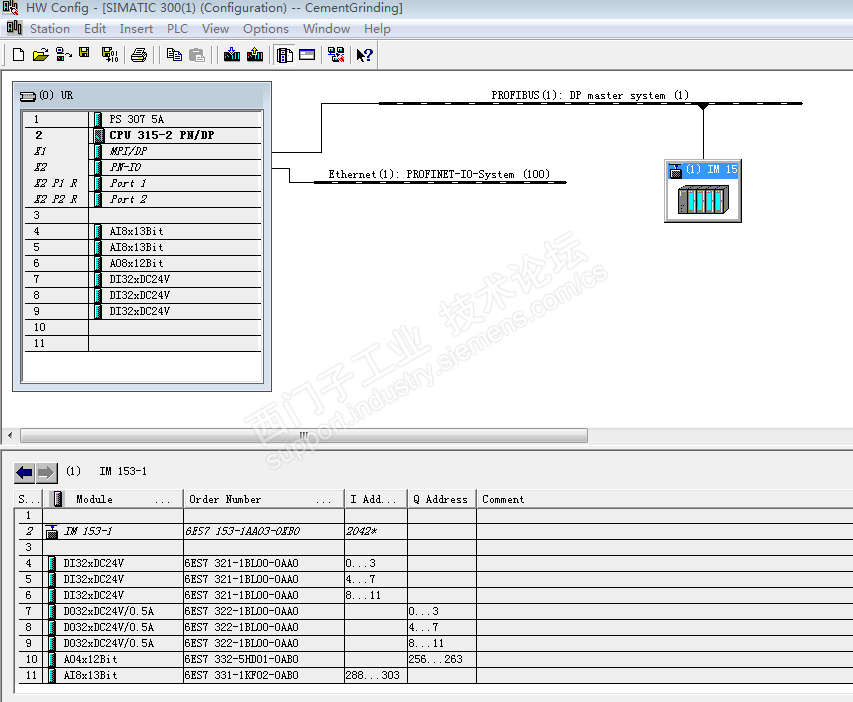The height and width of the screenshot is (702, 853).
Task: Select the AO8x12Bit module in slot 6
Action: (143, 263)
